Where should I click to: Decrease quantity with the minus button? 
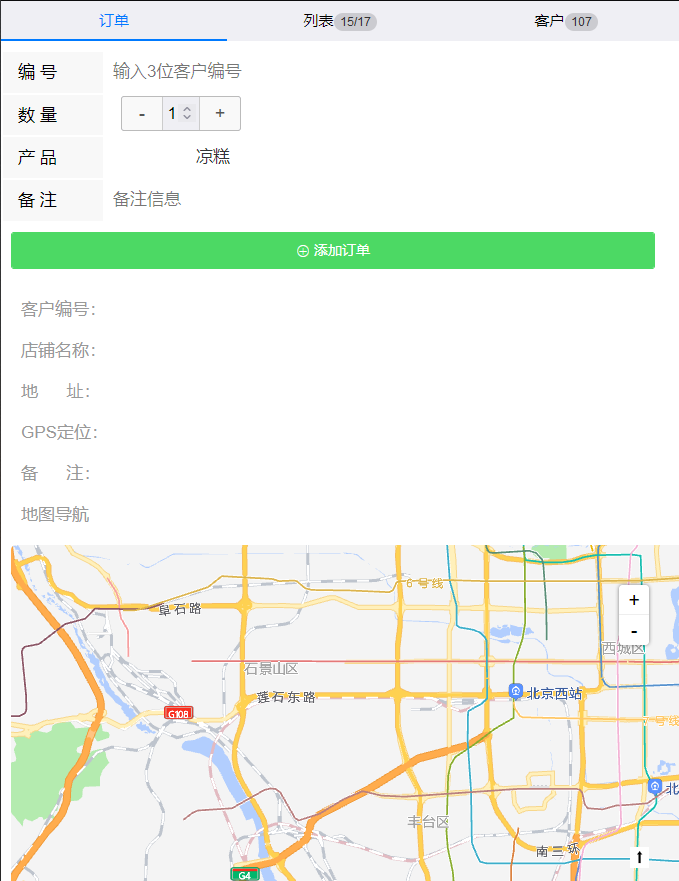[142, 114]
